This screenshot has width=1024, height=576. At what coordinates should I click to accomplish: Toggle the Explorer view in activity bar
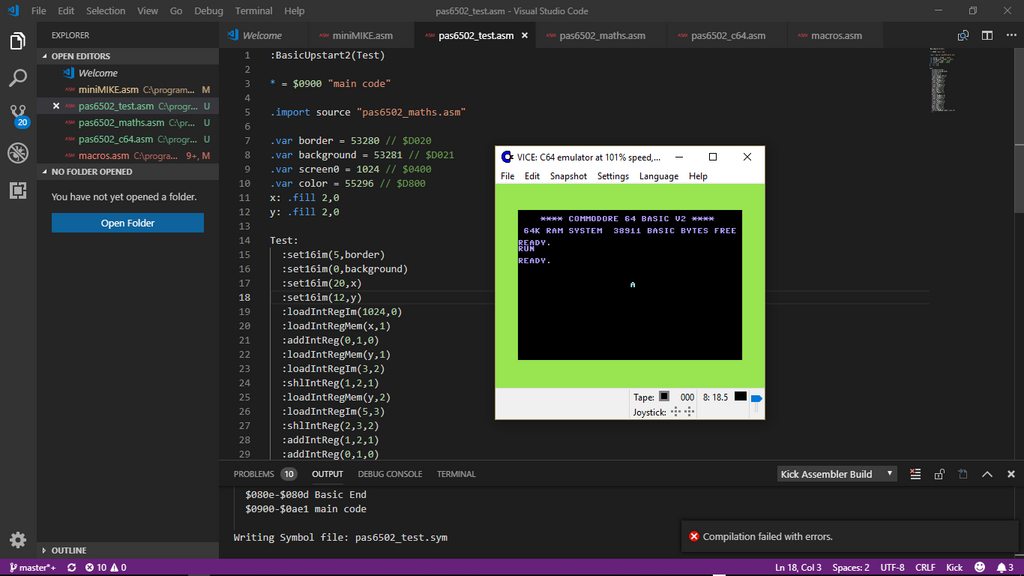pos(18,41)
